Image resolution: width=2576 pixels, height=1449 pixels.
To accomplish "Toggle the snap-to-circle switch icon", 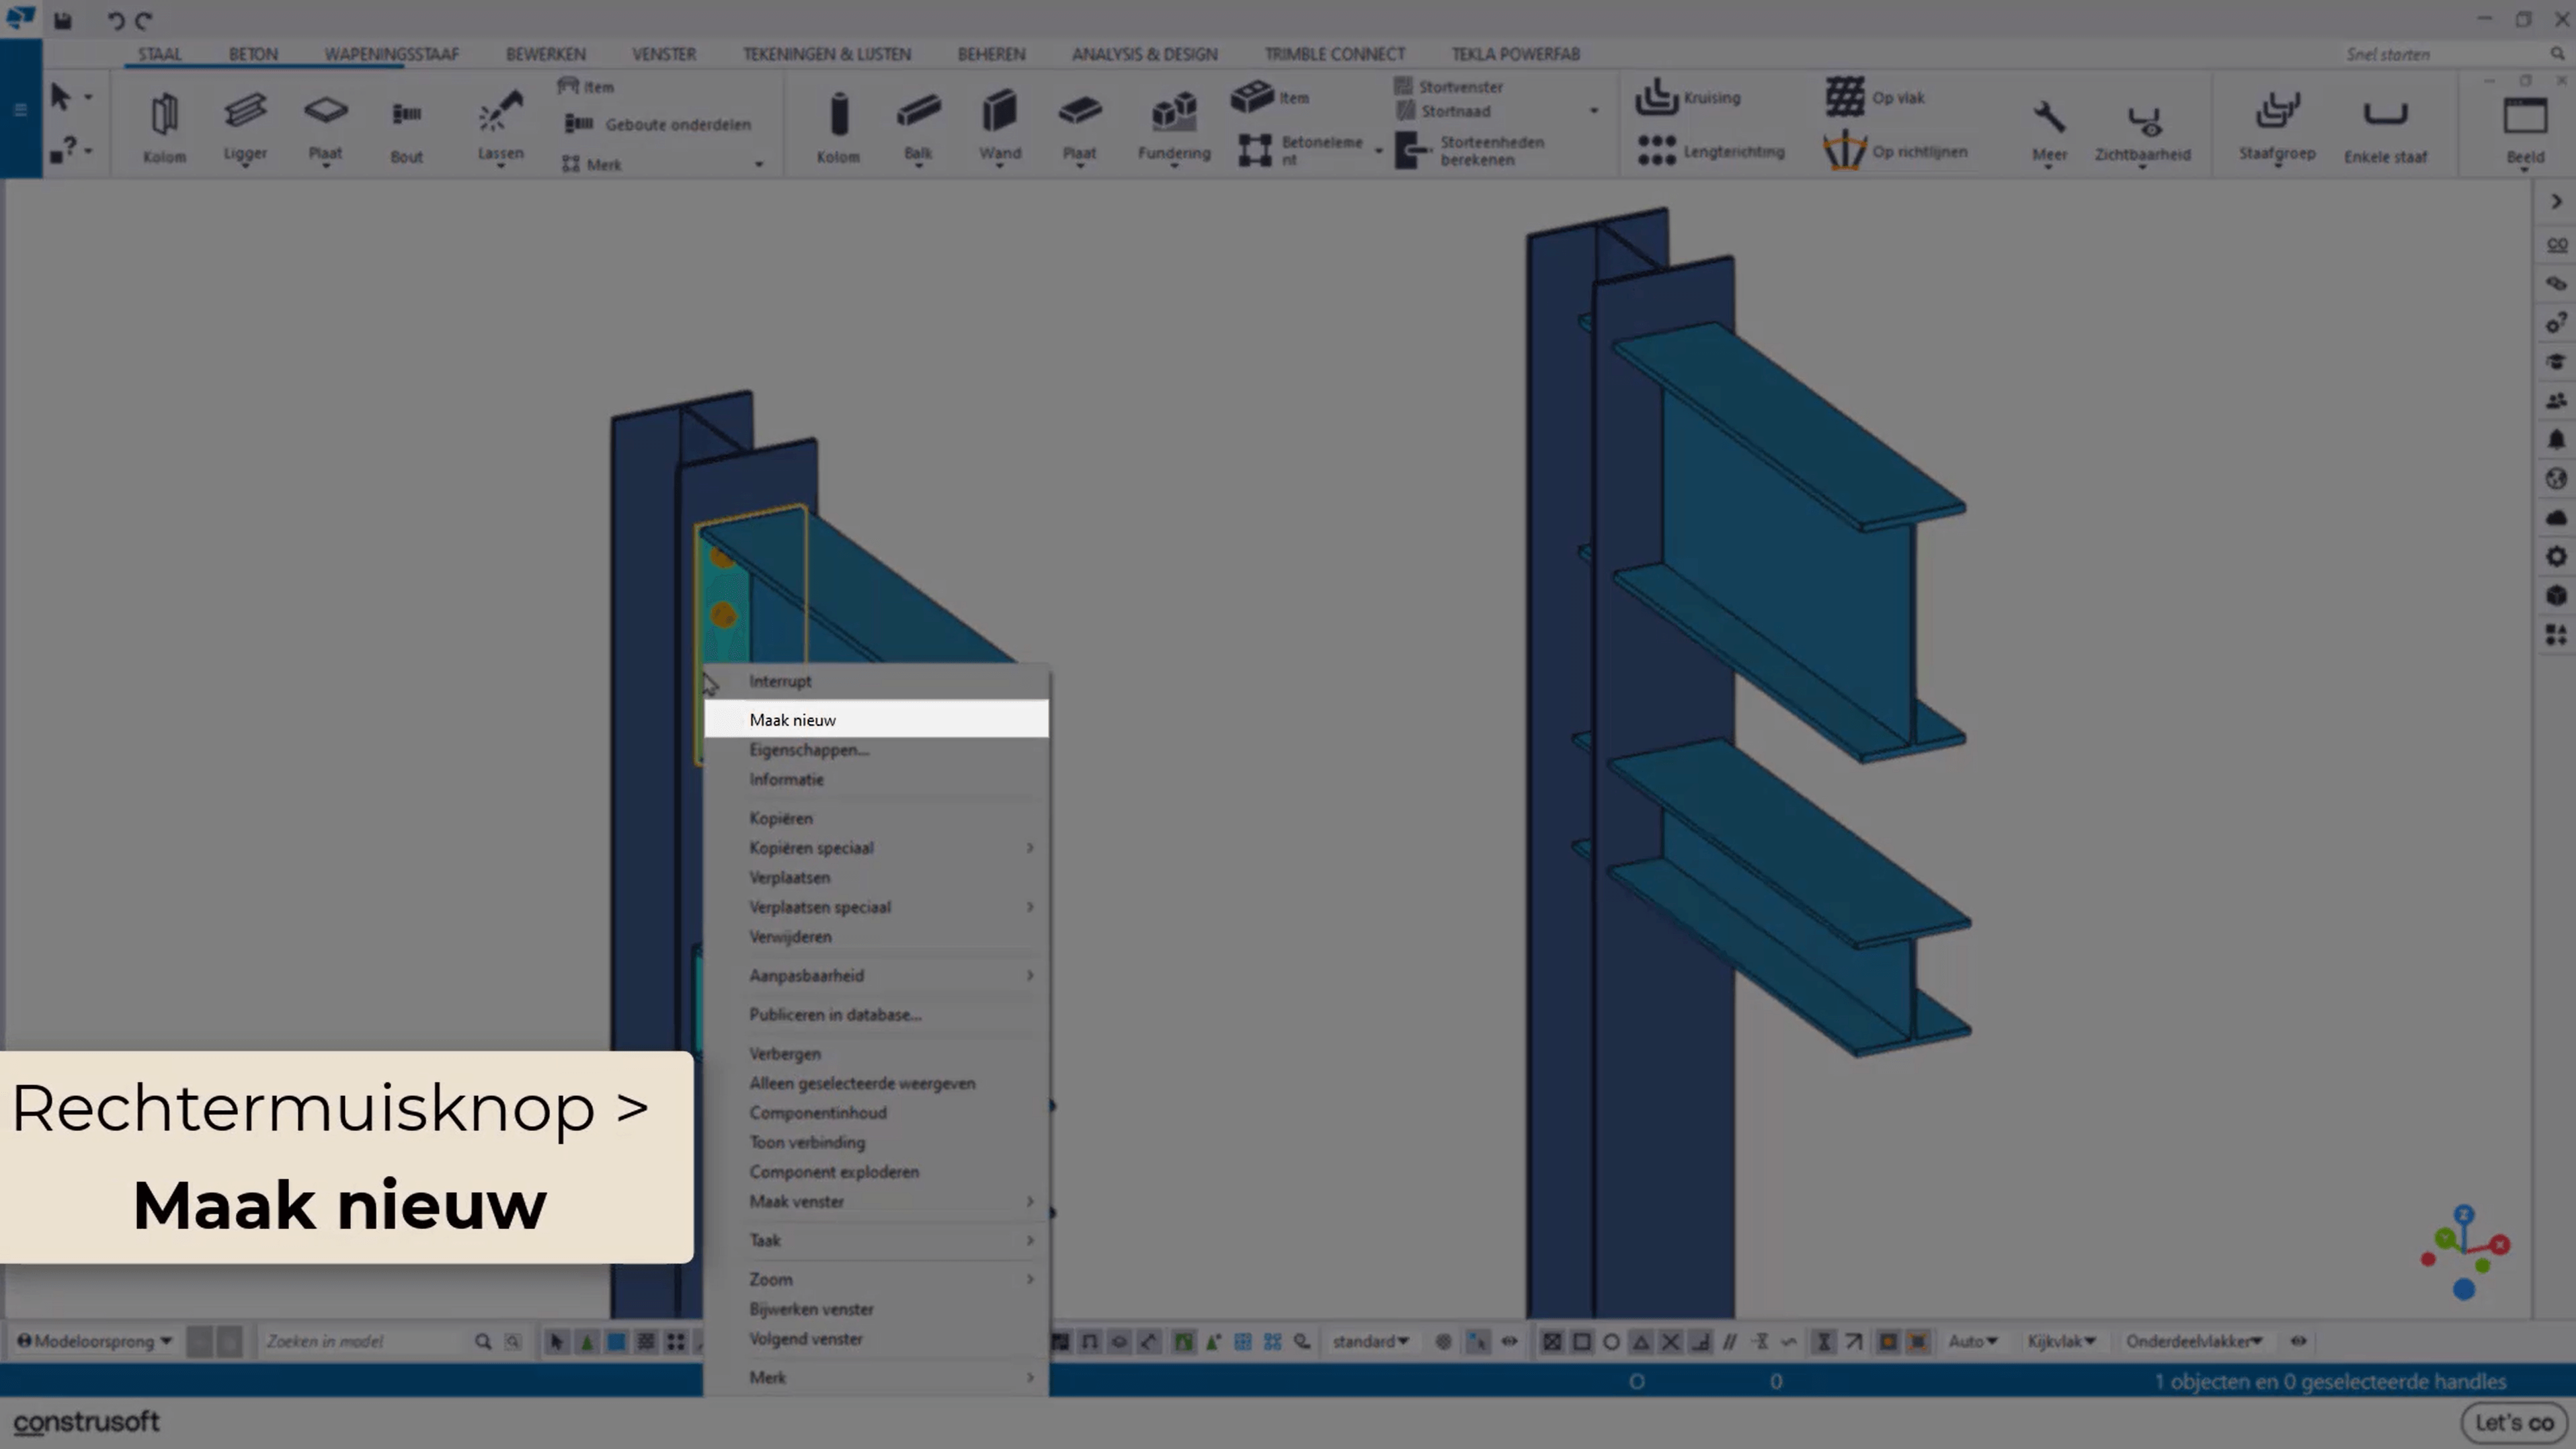I will 1611,1342.
